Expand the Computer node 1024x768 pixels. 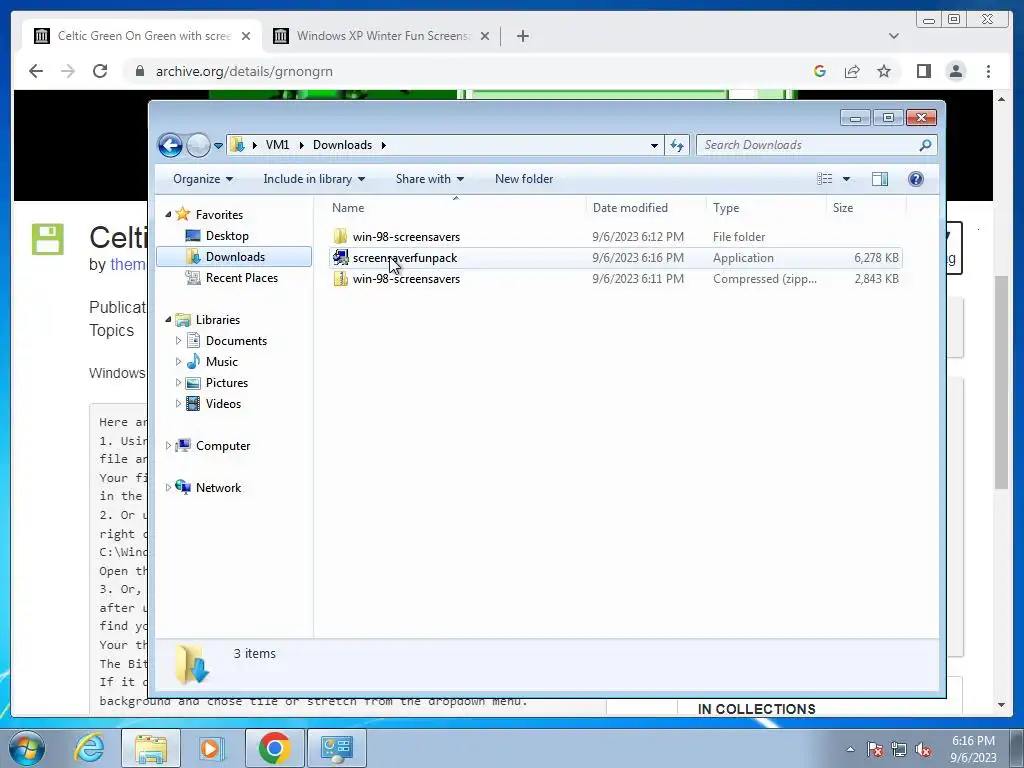(x=168, y=445)
